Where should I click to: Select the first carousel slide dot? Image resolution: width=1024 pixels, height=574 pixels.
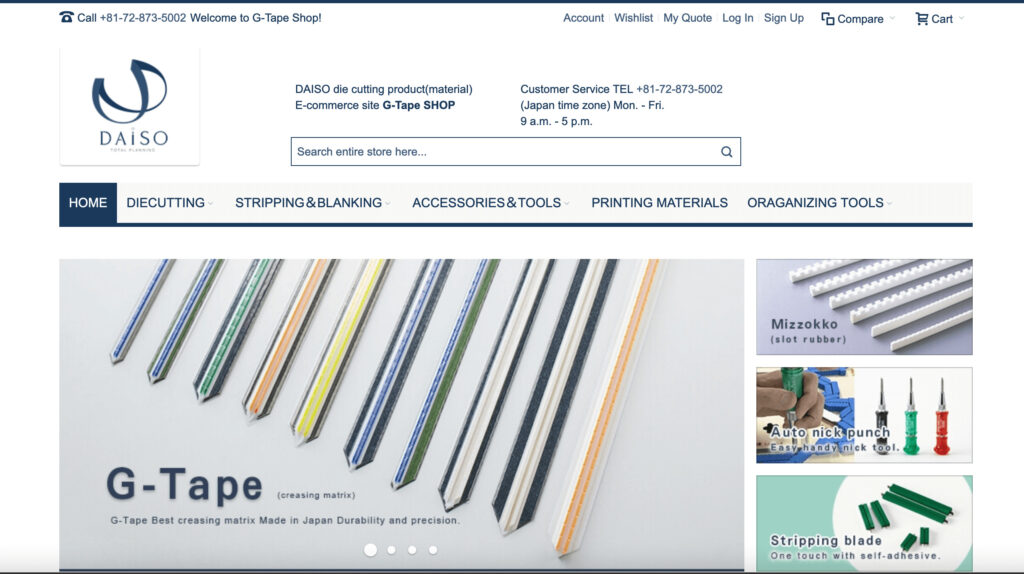tap(370, 550)
